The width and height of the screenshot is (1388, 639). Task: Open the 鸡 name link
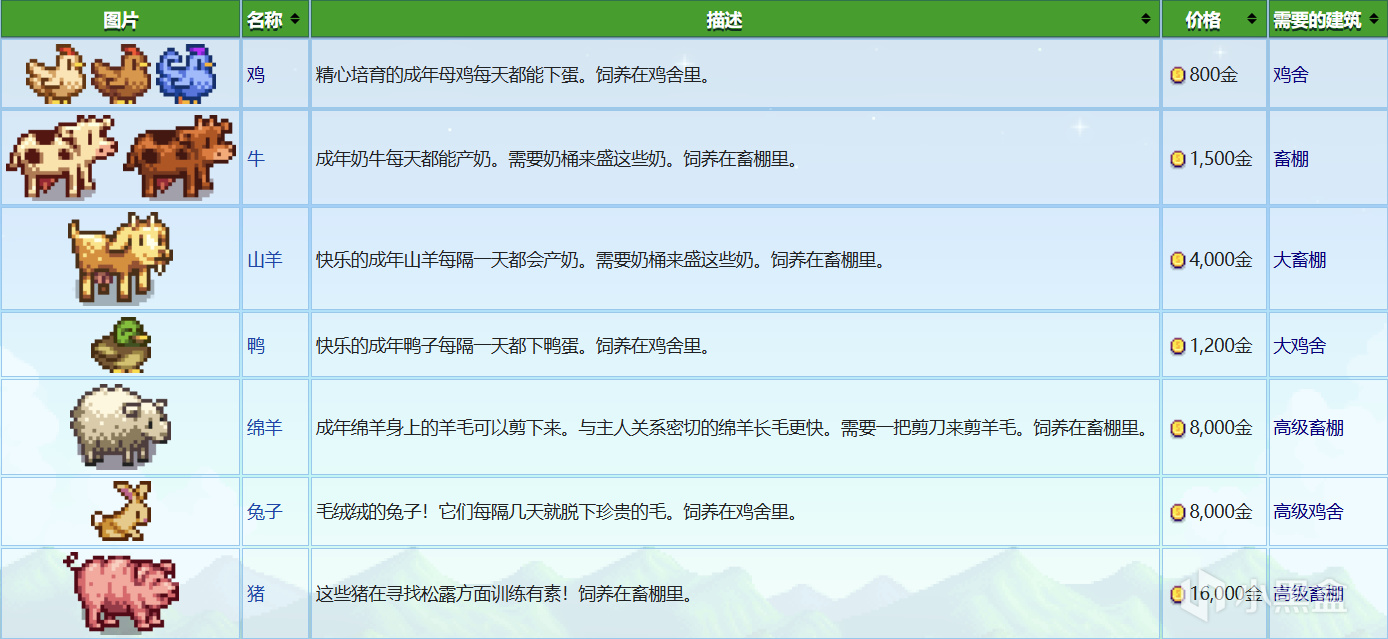tap(256, 74)
